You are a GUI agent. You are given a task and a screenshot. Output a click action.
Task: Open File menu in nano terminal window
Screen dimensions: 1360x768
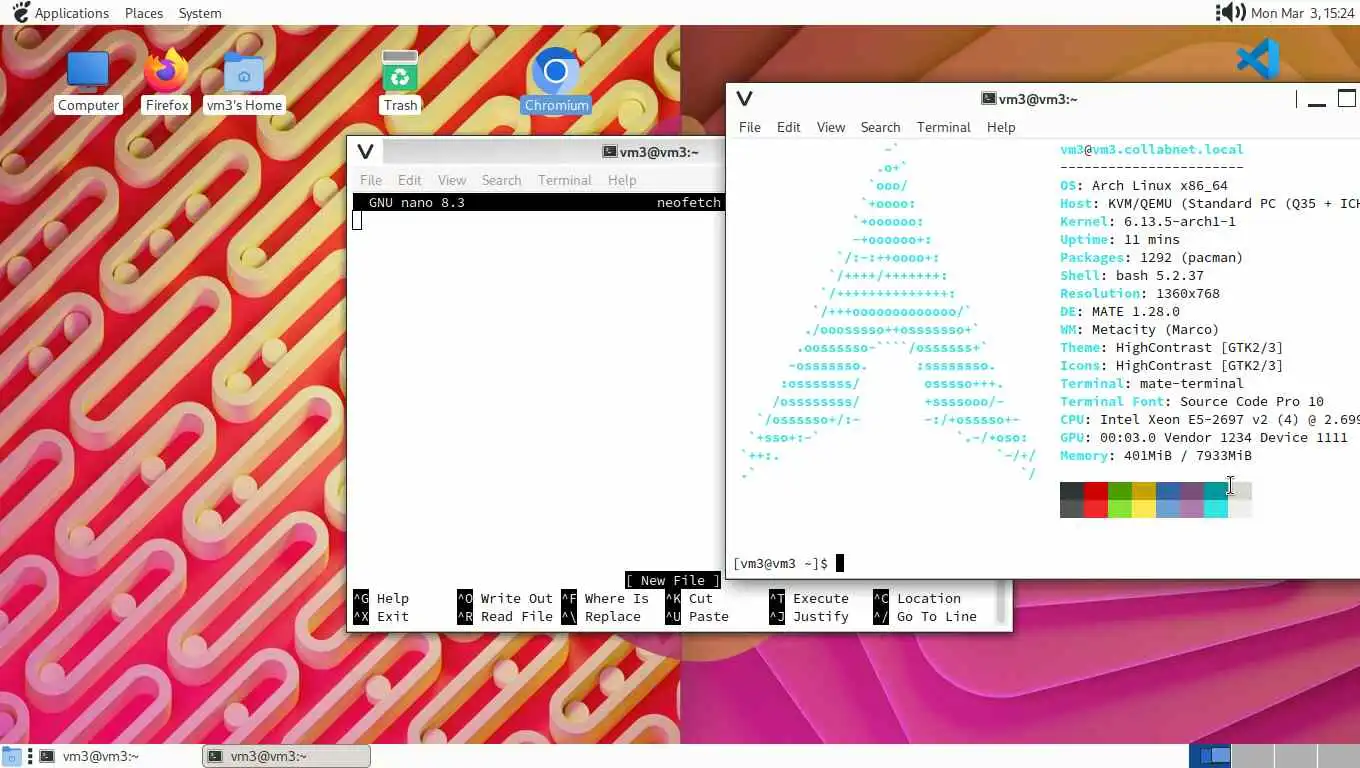point(371,180)
